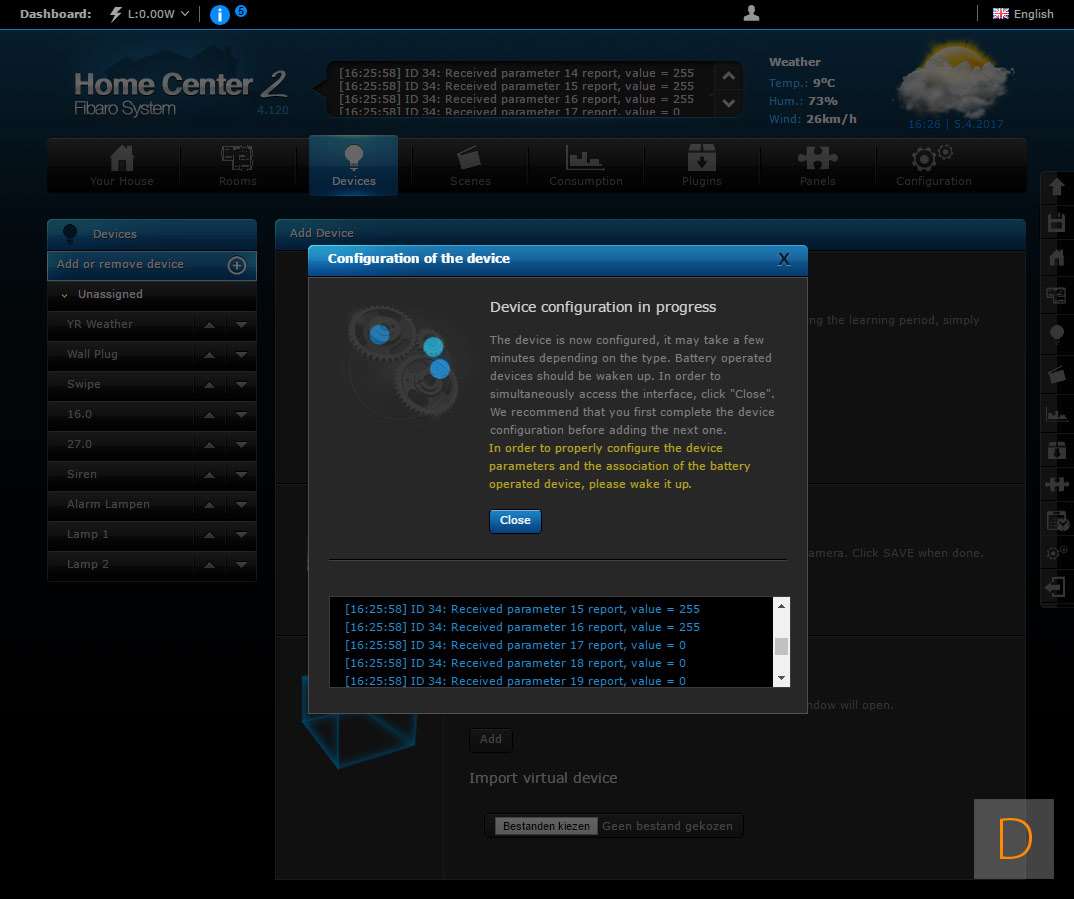
Task: Open the English language selector
Action: point(1023,14)
